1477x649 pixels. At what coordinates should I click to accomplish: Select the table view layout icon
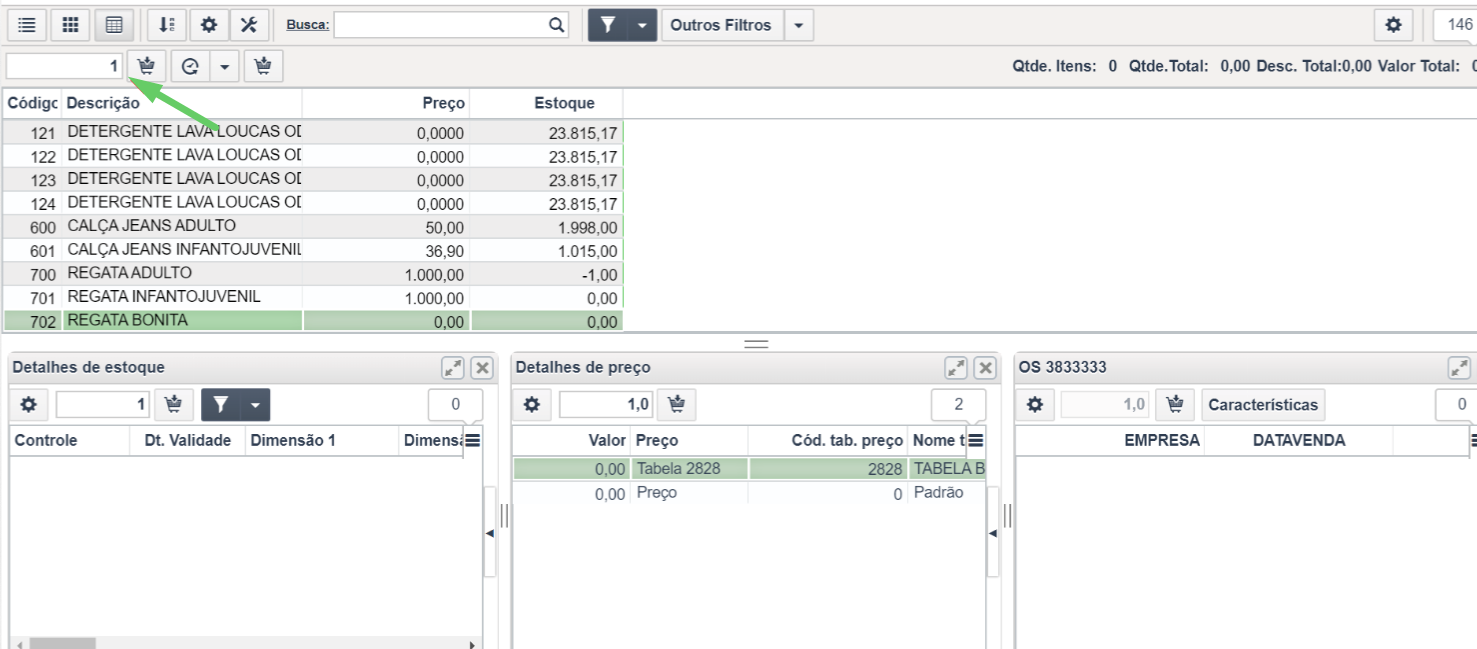pos(114,25)
